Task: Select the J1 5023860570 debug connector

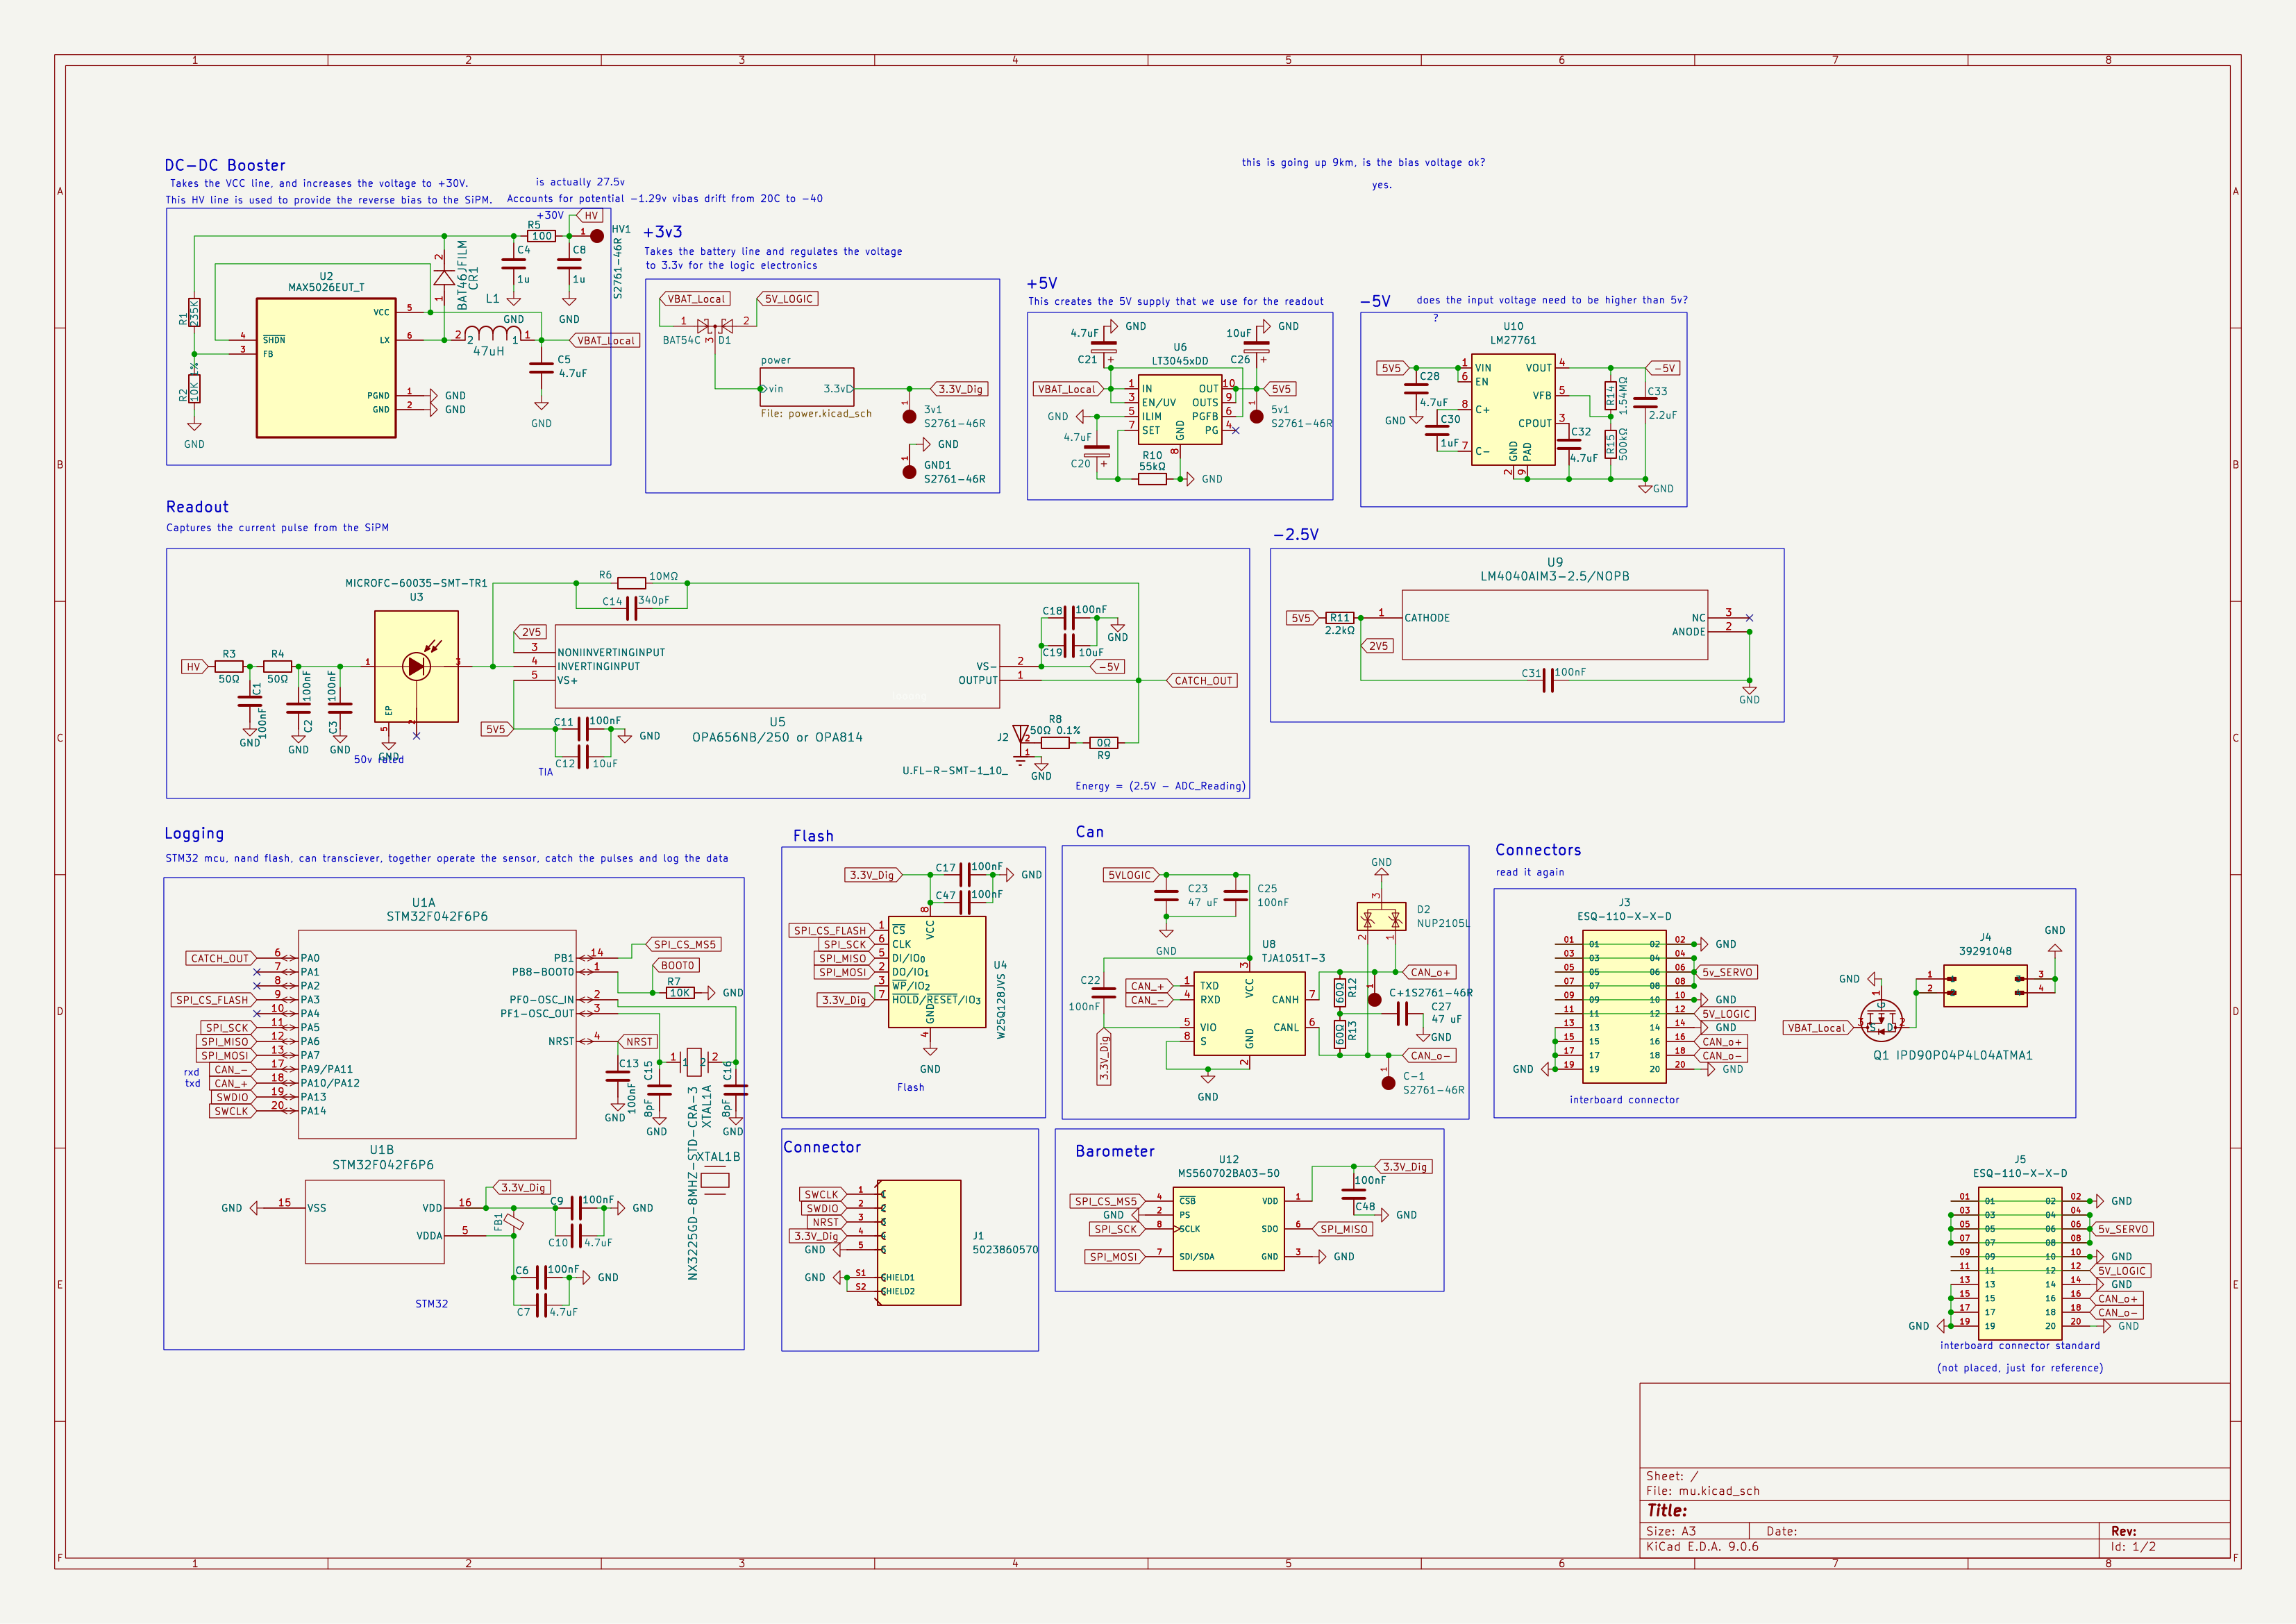Action: (x=919, y=1242)
